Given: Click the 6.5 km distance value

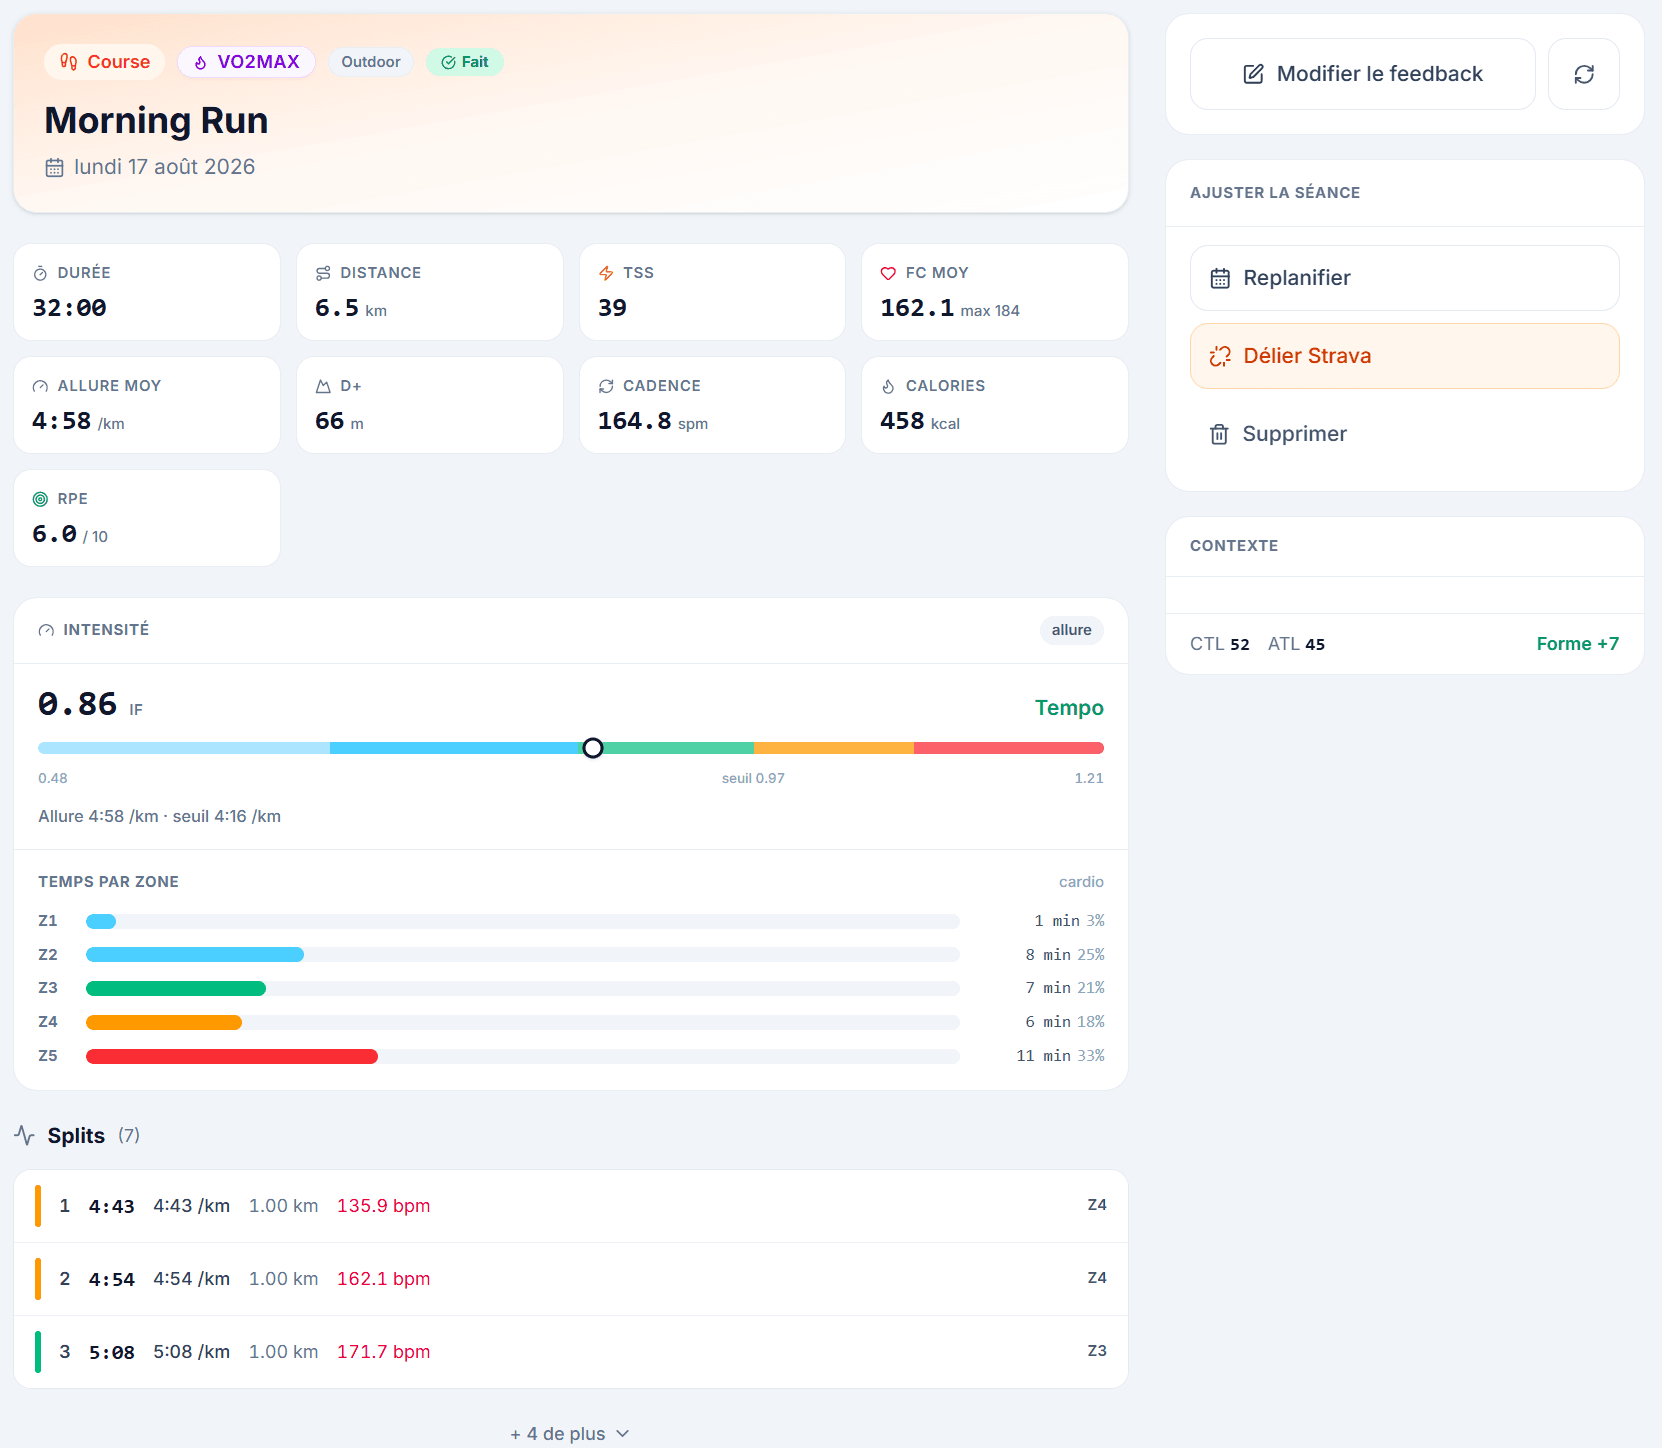Looking at the screenshot, I should click(x=351, y=308).
